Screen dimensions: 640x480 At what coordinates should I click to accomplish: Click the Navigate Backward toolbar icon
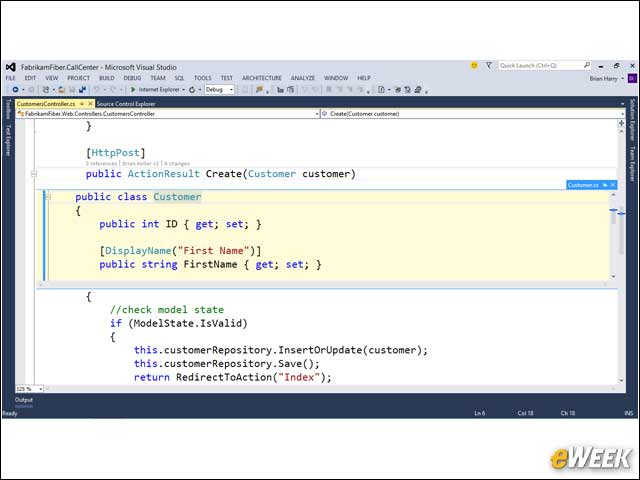(x=15, y=89)
